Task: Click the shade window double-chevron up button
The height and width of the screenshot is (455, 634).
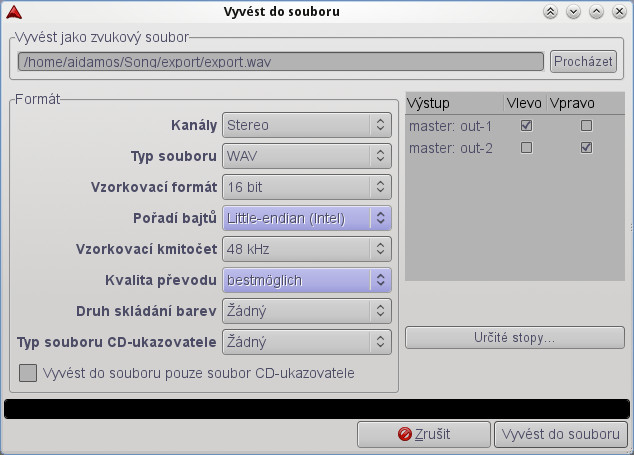Action: (x=551, y=12)
